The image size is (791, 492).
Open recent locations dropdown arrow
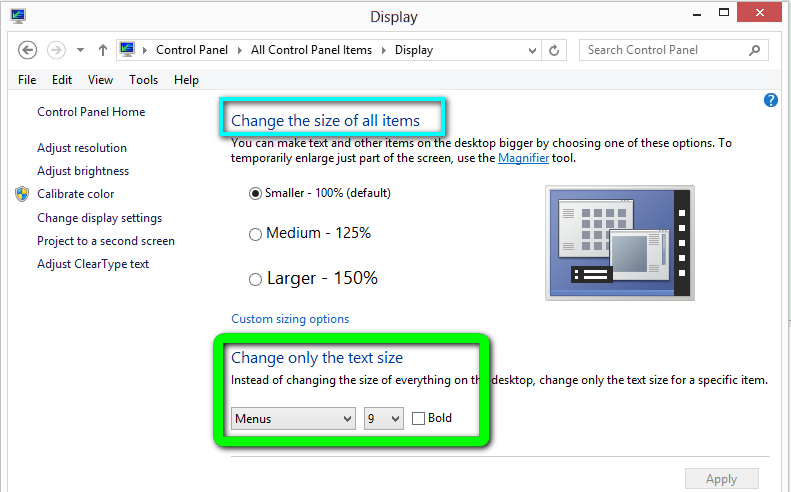[80, 50]
